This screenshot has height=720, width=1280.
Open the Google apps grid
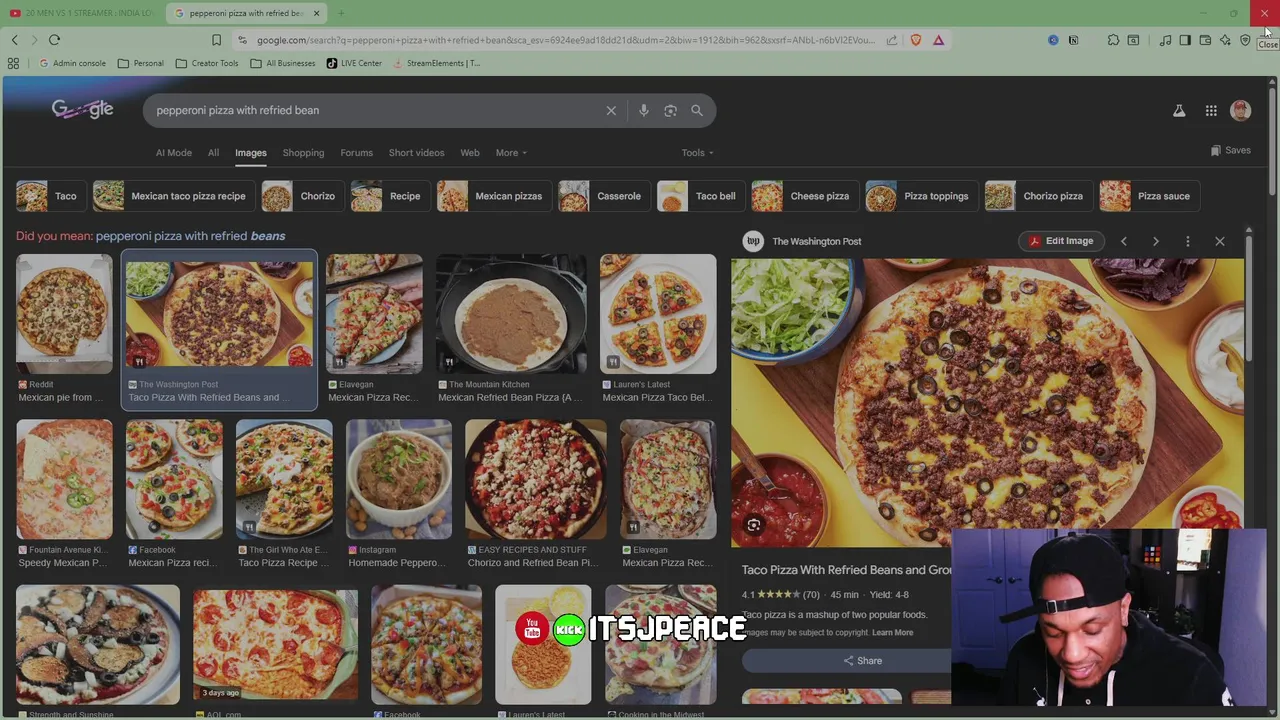(x=1211, y=111)
